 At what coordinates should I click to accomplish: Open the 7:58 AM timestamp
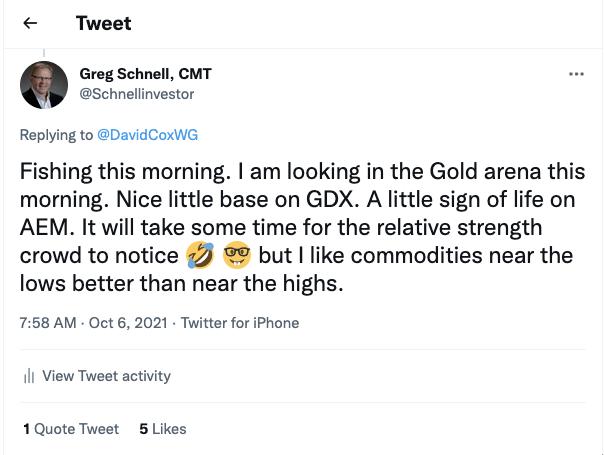[48, 323]
